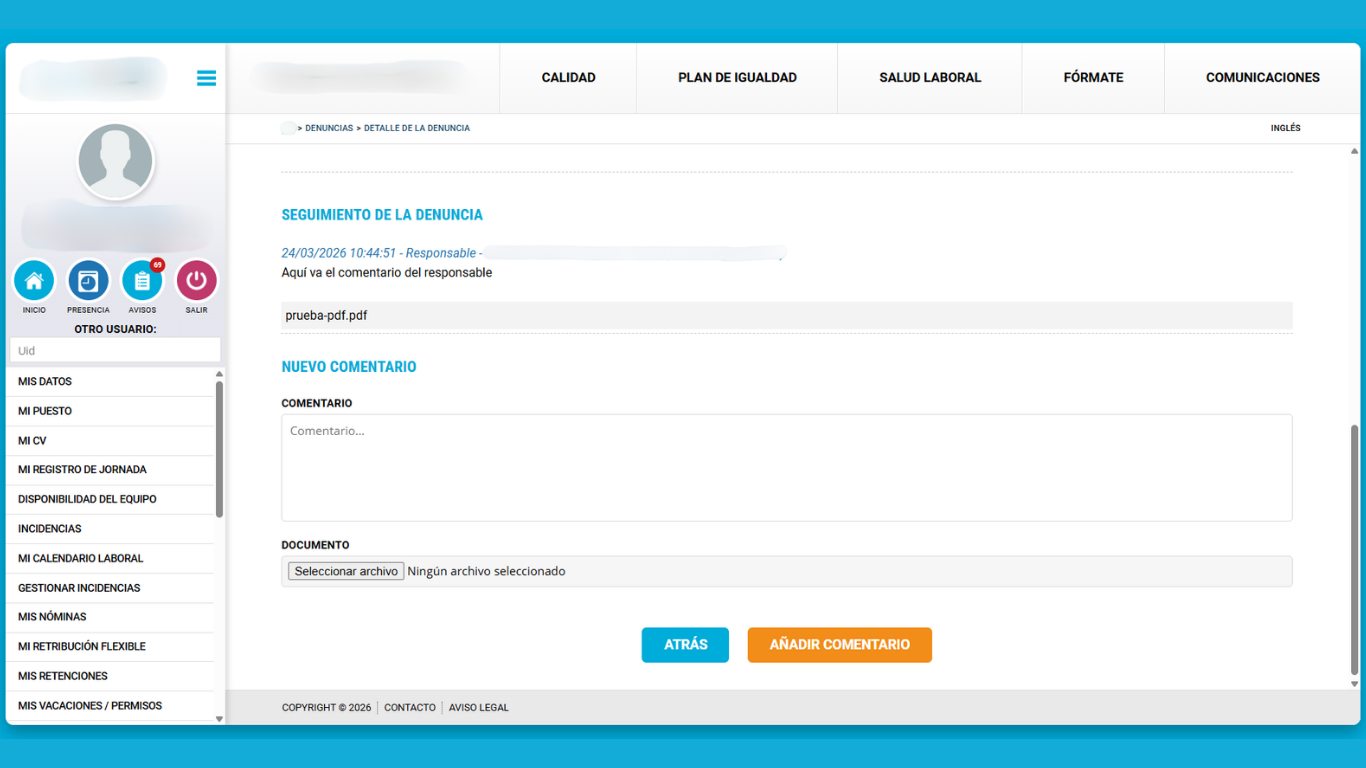Click Seleccionar archivo button
This screenshot has width=1366, height=768.
pos(346,571)
